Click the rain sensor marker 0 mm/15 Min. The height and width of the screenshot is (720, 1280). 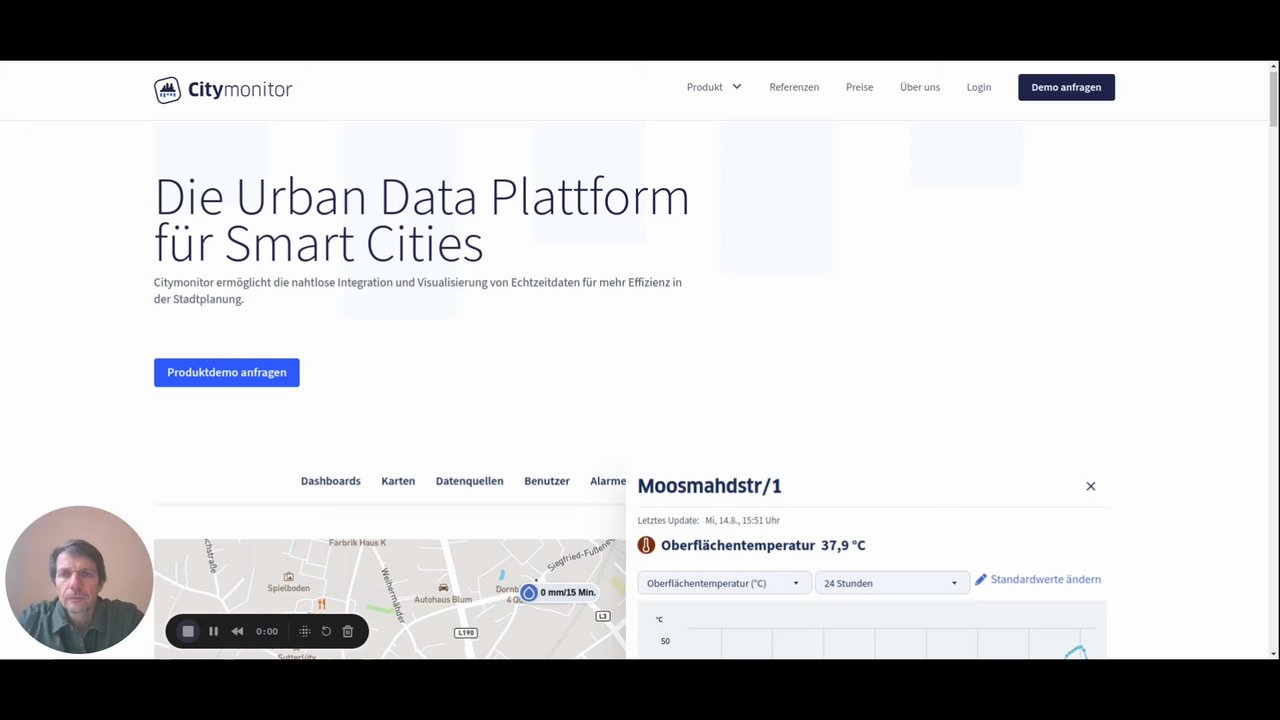(558, 592)
